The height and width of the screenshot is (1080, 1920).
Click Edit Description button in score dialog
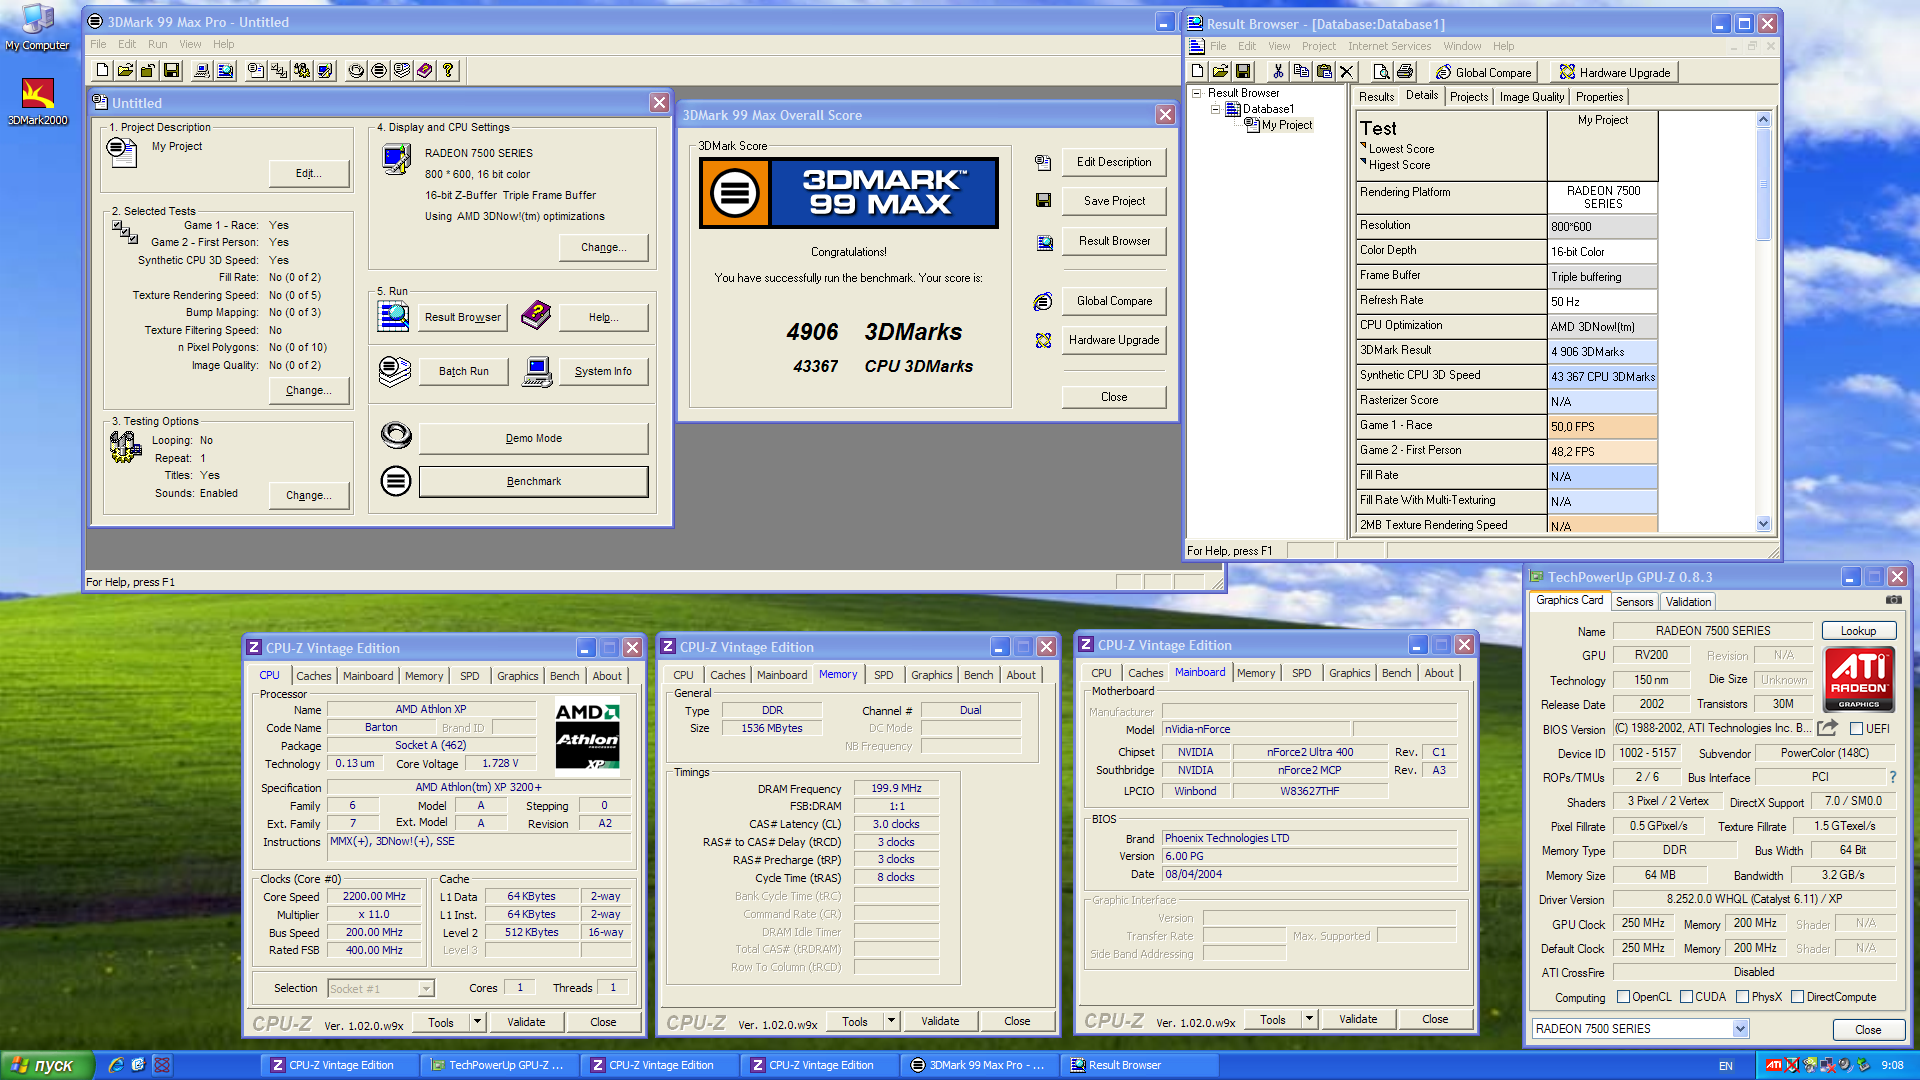pos(1114,162)
